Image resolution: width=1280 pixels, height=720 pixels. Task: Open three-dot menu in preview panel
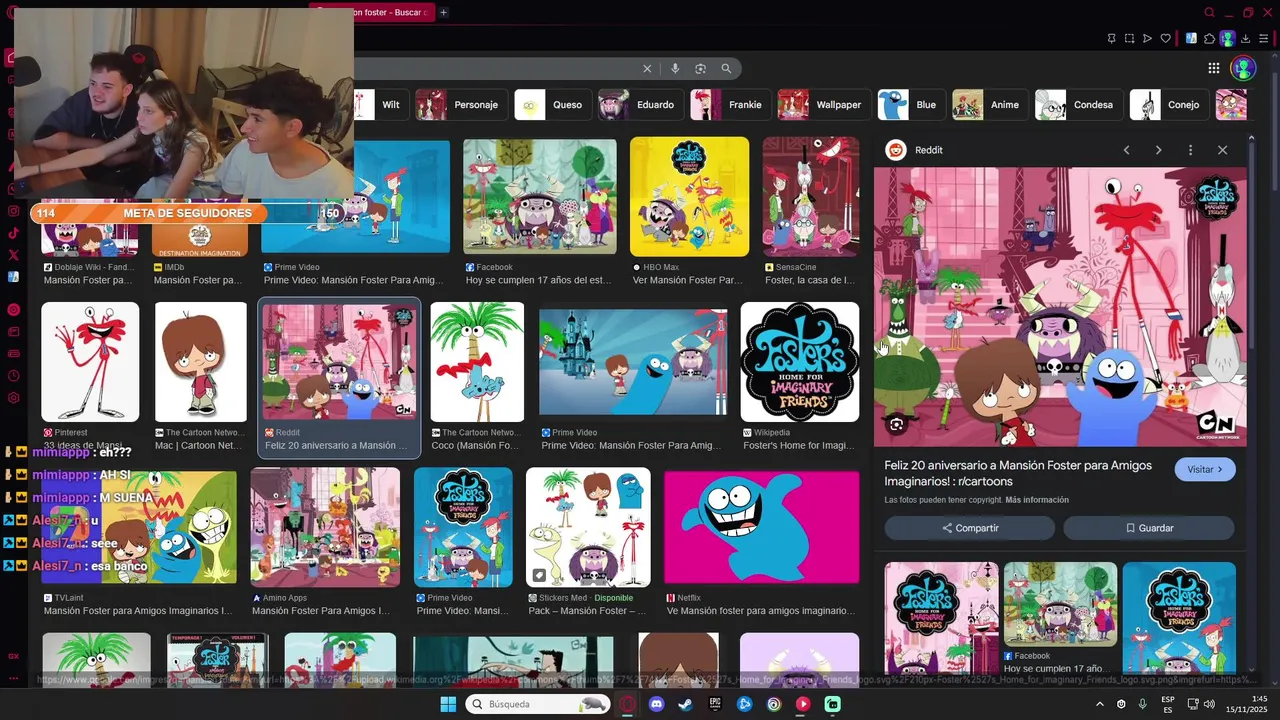coord(1190,150)
